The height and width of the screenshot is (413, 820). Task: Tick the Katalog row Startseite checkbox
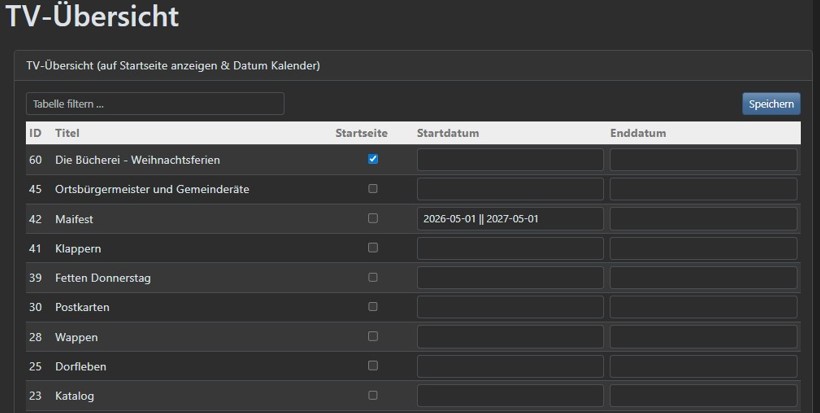click(x=373, y=395)
